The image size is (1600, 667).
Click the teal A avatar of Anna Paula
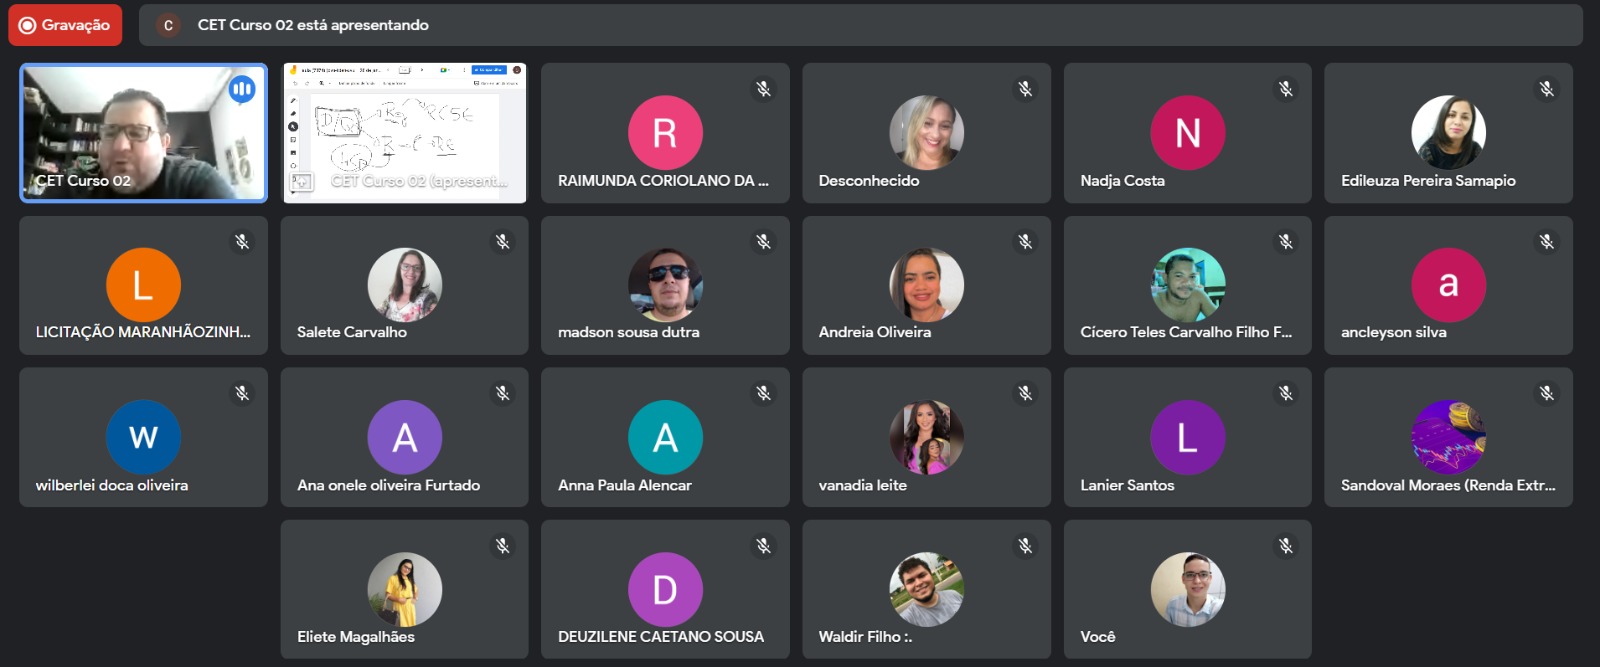click(x=665, y=437)
